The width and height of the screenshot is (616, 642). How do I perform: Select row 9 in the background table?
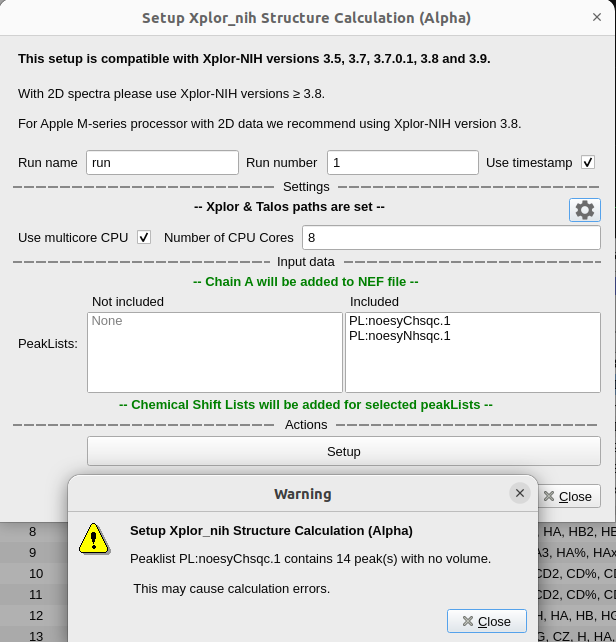33,553
